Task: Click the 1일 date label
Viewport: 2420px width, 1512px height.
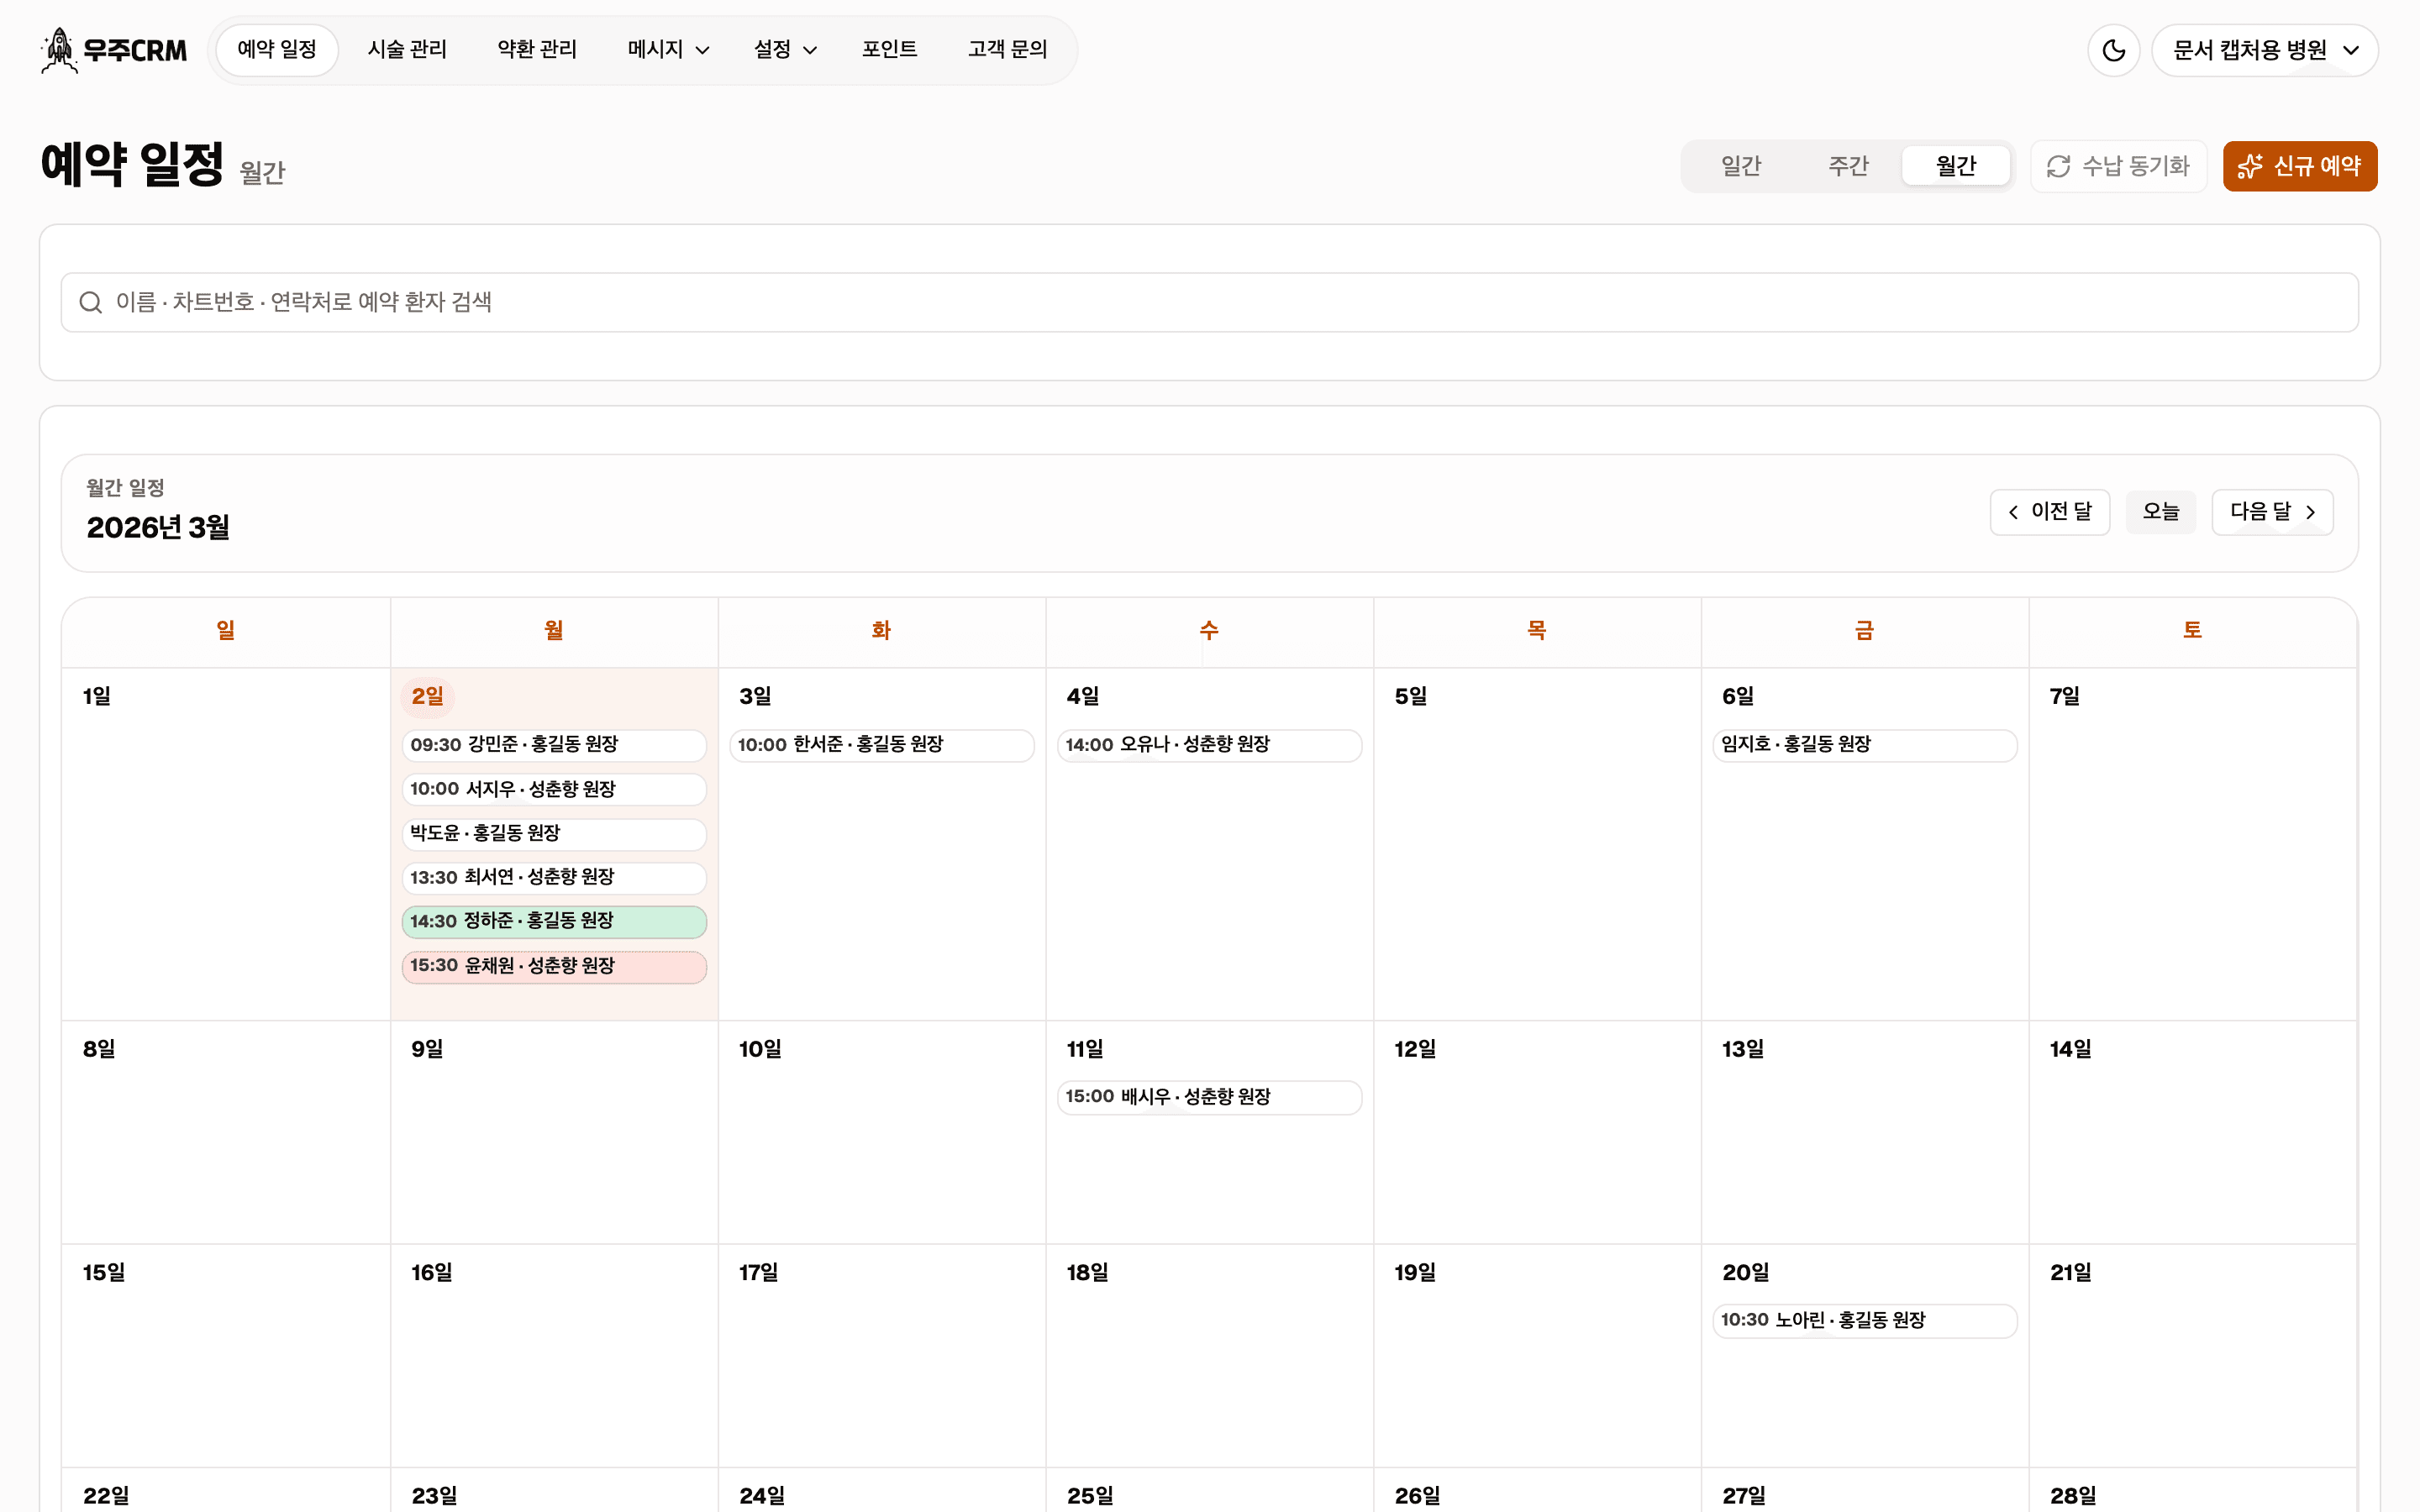Action: tap(97, 696)
